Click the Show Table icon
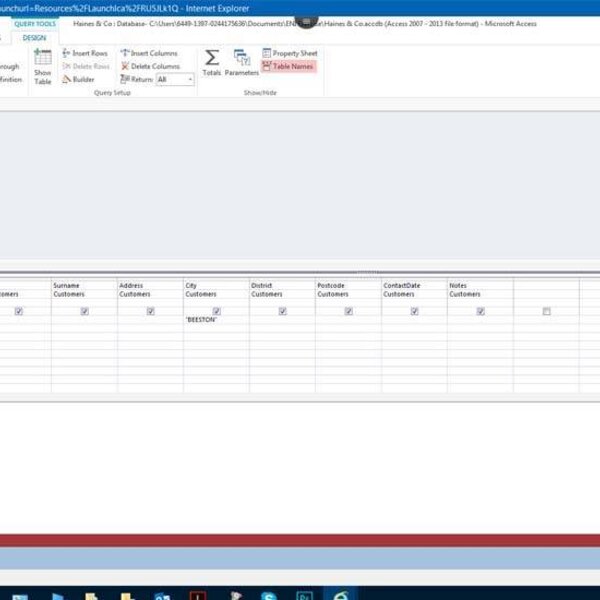The image size is (600, 600). [x=43, y=67]
